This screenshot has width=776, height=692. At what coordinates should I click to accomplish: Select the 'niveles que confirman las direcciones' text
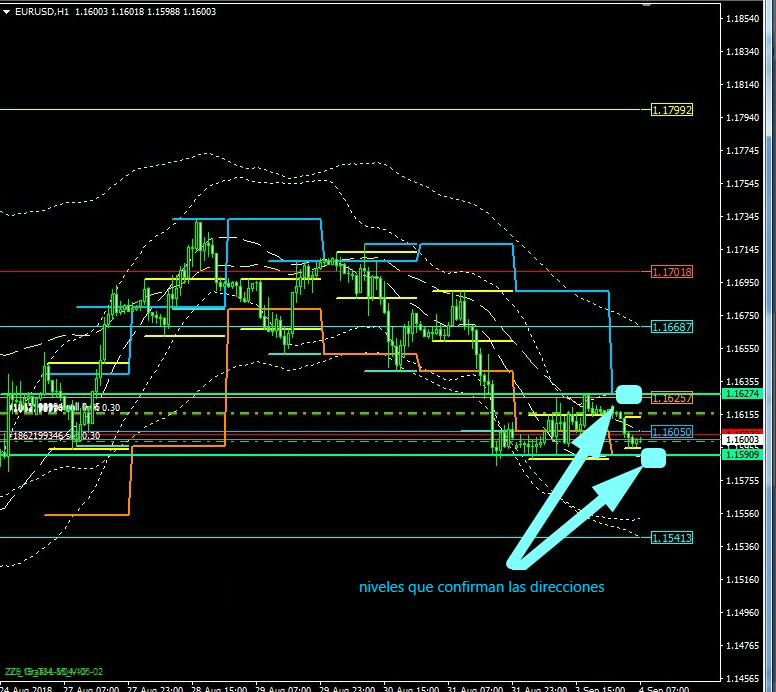[x=481, y=587]
